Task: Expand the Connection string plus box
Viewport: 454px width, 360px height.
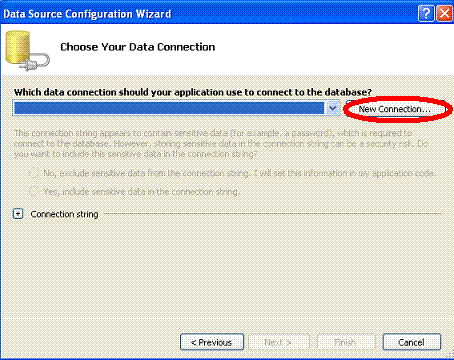Action: click(x=18, y=214)
